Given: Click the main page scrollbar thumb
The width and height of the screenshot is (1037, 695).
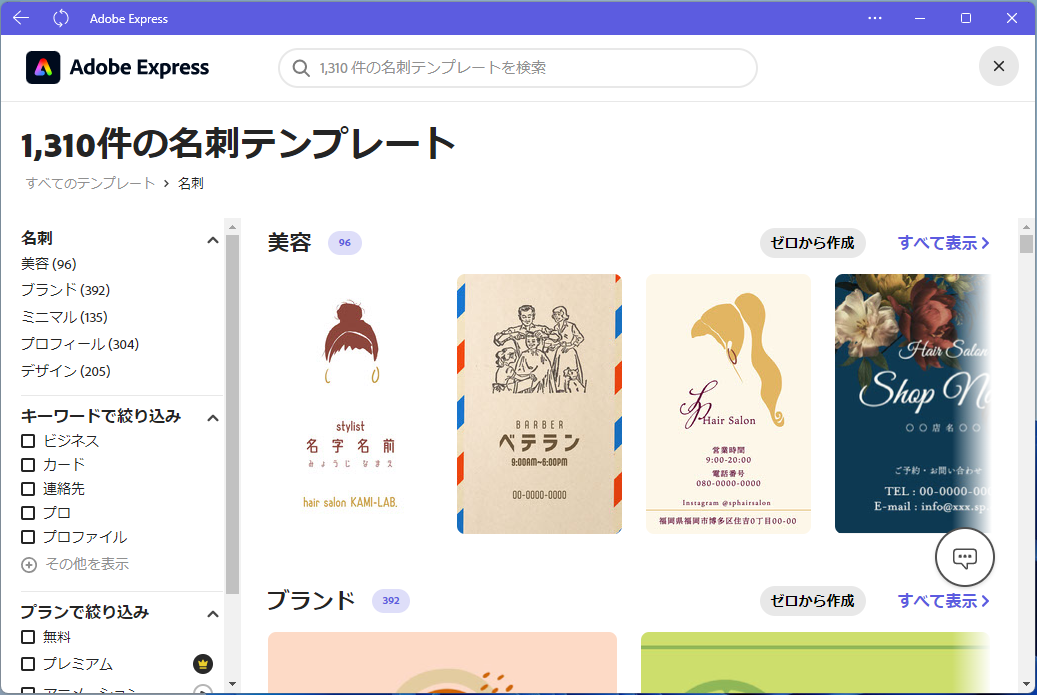Looking at the screenshot, I should 1026,243.
